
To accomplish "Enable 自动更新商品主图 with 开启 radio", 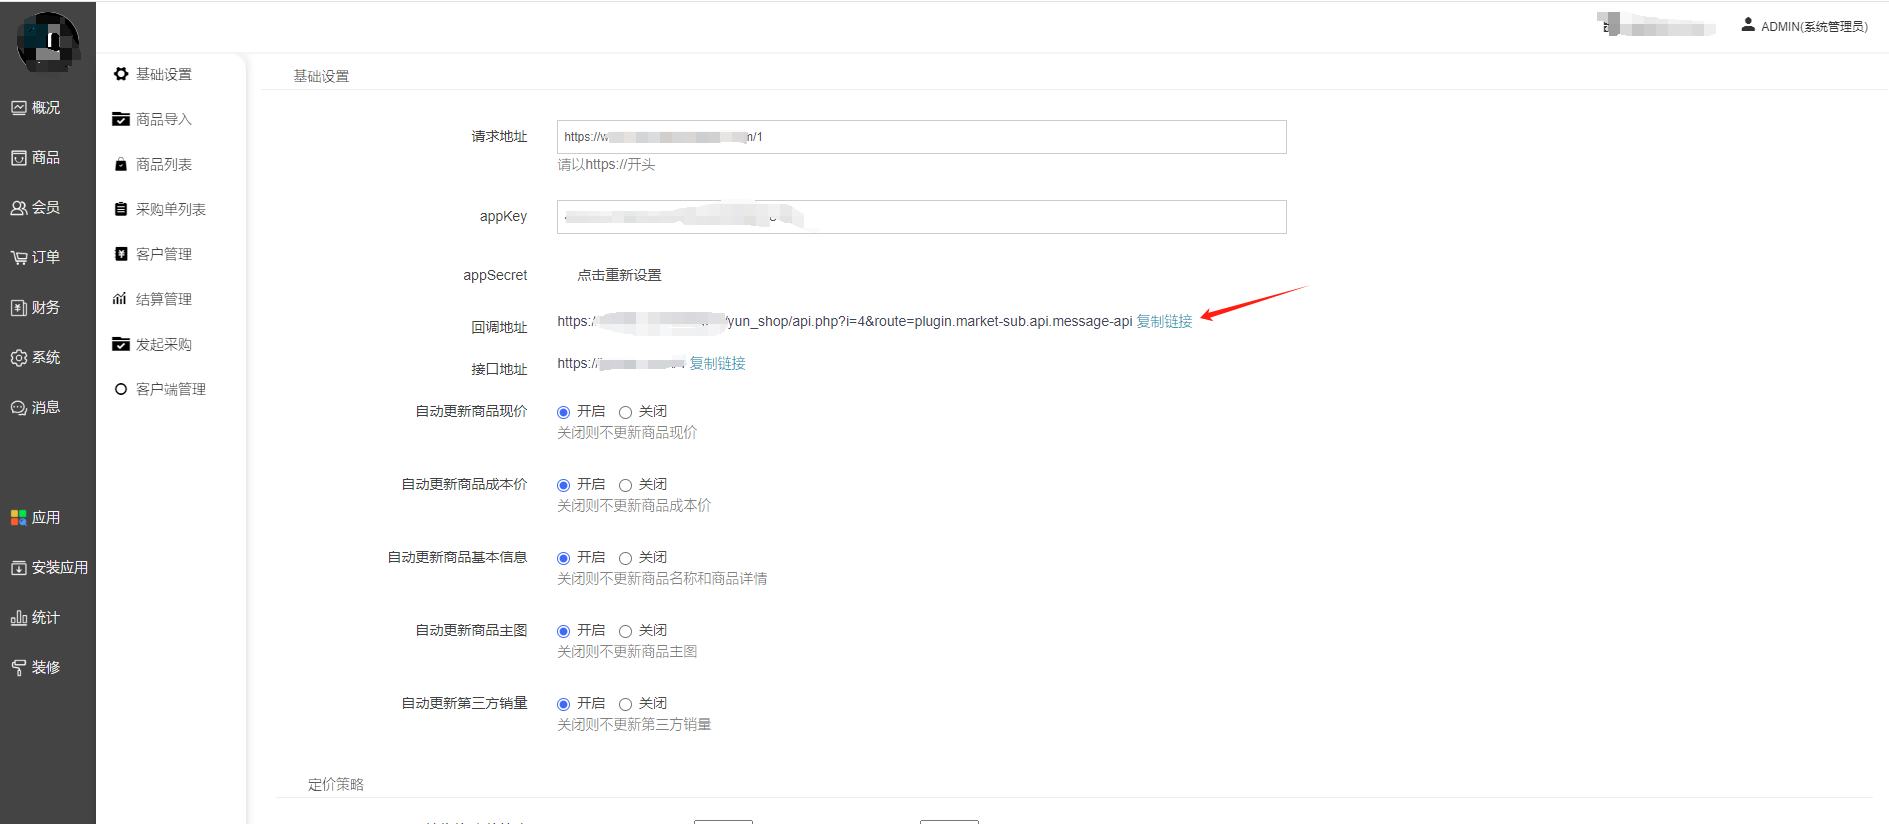I will point(564,631).
